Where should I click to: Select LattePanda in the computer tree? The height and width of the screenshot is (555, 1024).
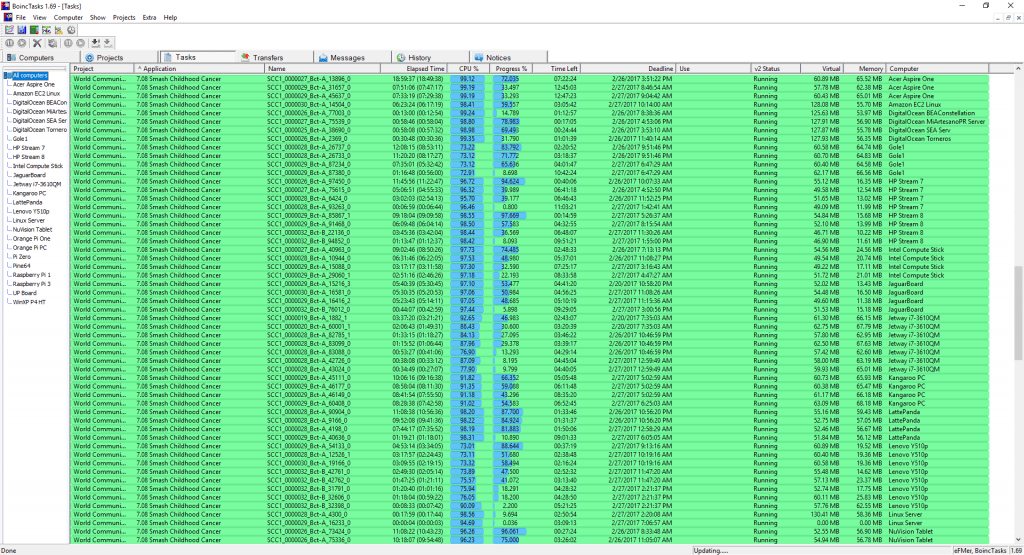tap(27, 202)
